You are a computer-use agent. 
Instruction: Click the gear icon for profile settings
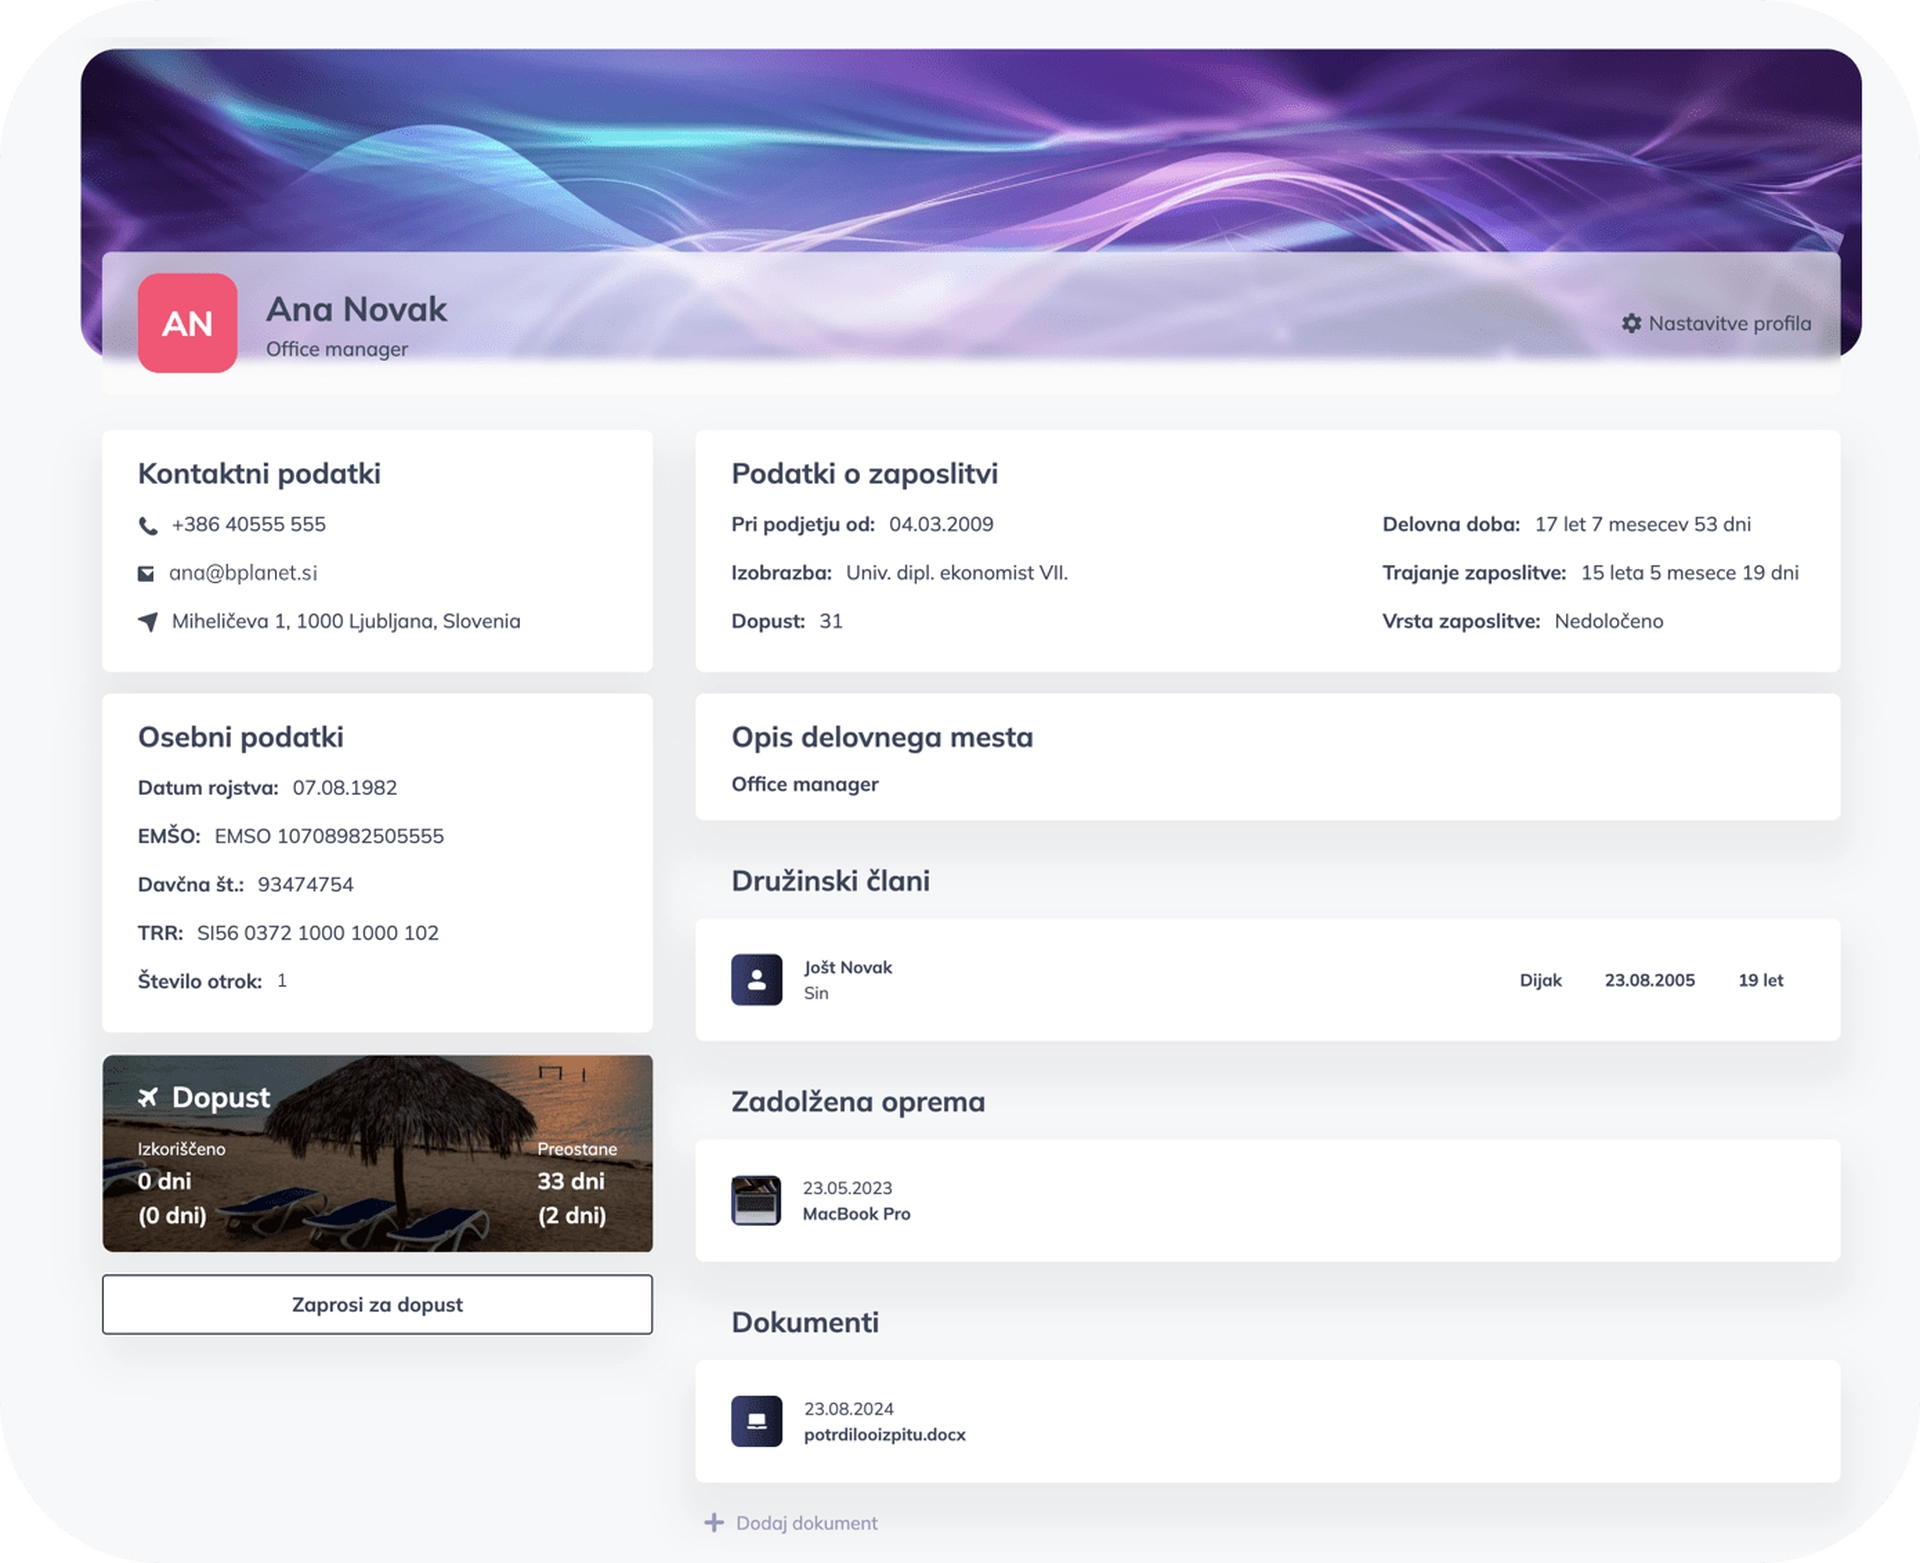pos(1631,323)
